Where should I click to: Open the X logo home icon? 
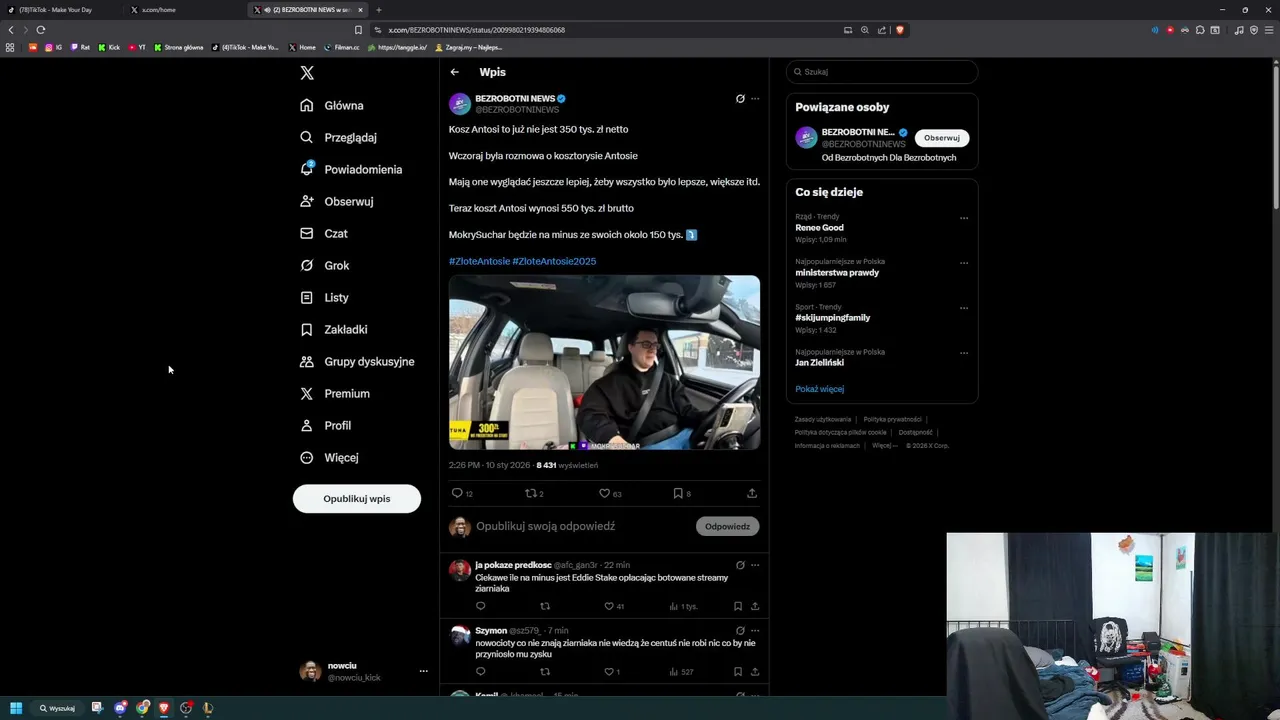tap(307, 73)
